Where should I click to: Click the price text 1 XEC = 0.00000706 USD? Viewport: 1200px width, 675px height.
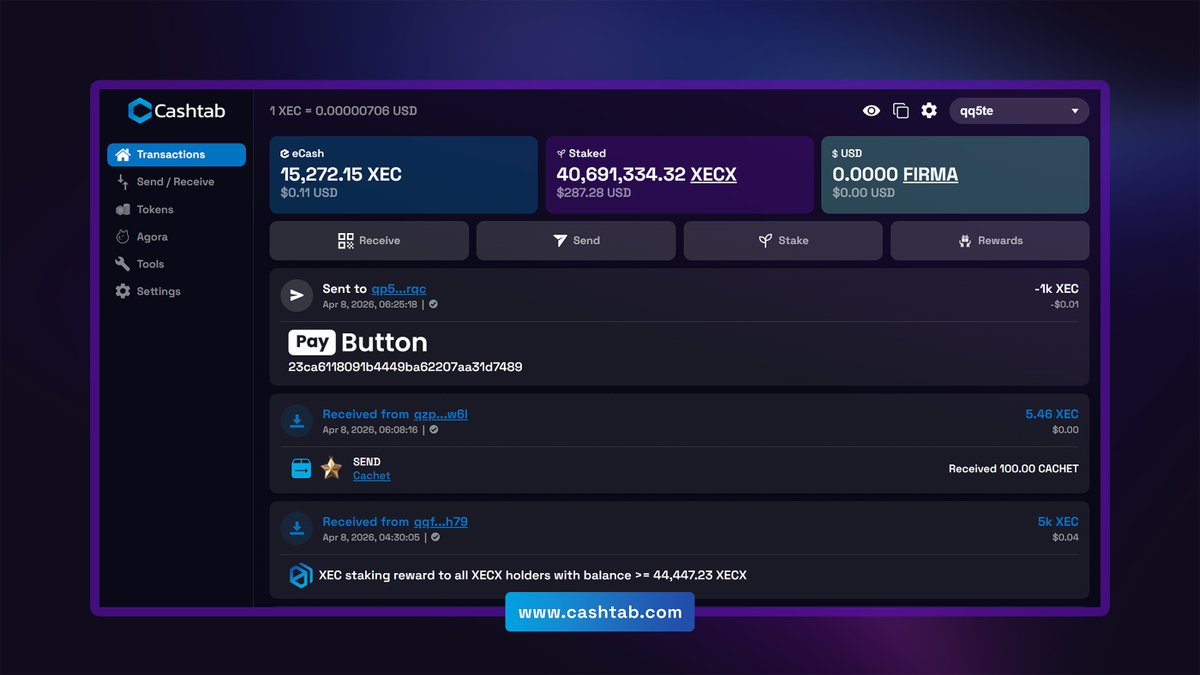(x=343, y=111)
